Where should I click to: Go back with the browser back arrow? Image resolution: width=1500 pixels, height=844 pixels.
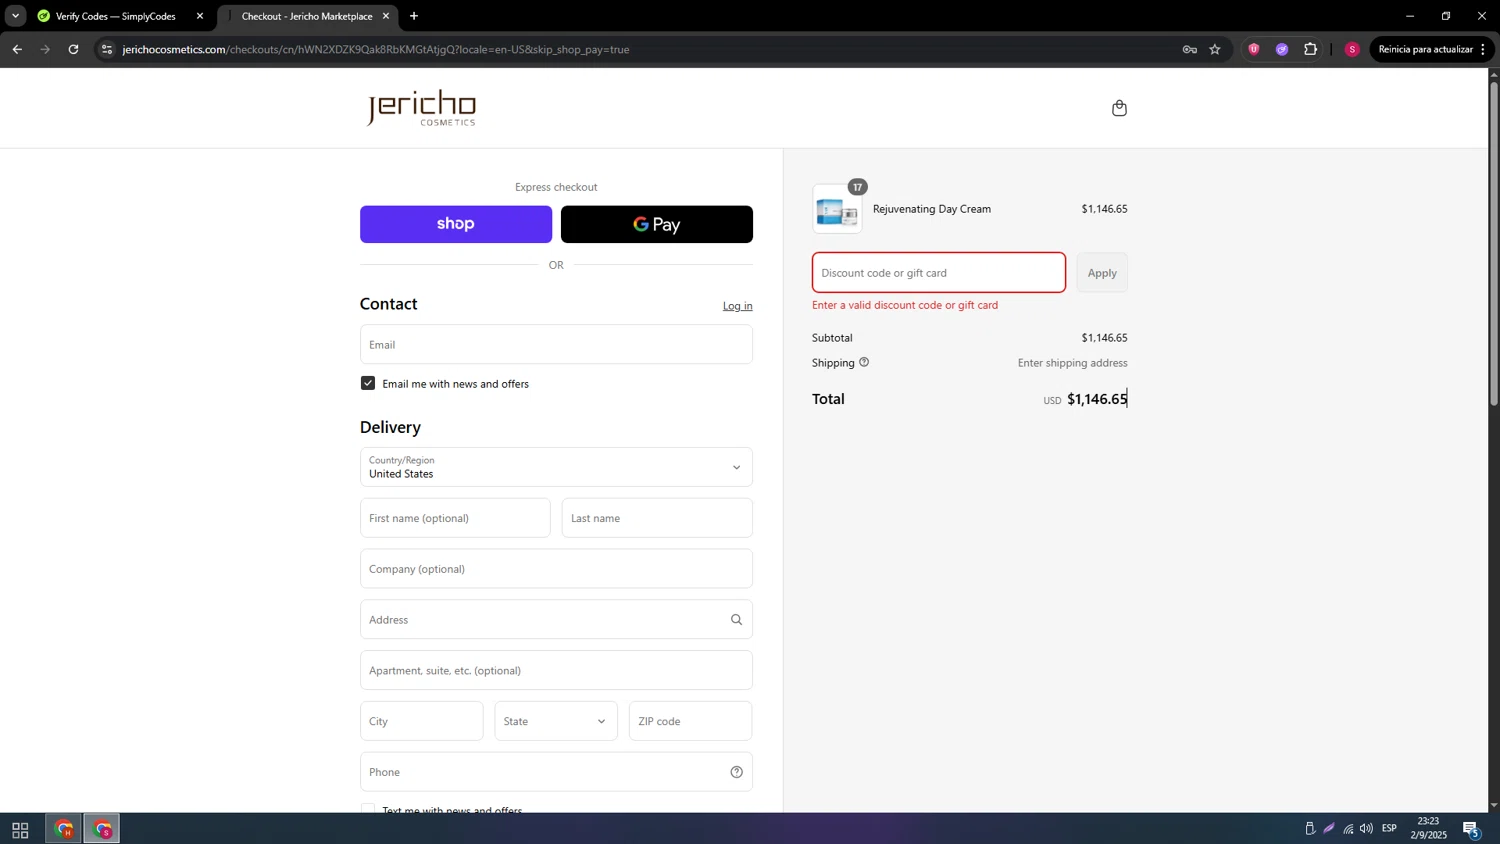tap(17, 49)
